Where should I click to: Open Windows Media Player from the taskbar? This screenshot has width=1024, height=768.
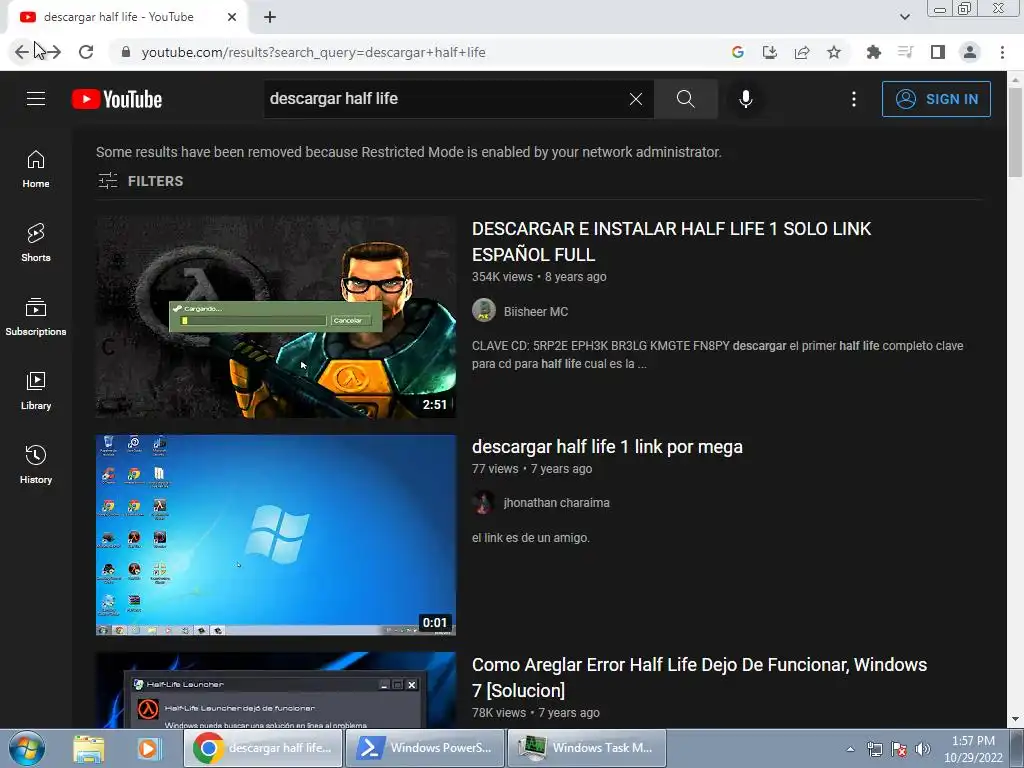point(148,748)
